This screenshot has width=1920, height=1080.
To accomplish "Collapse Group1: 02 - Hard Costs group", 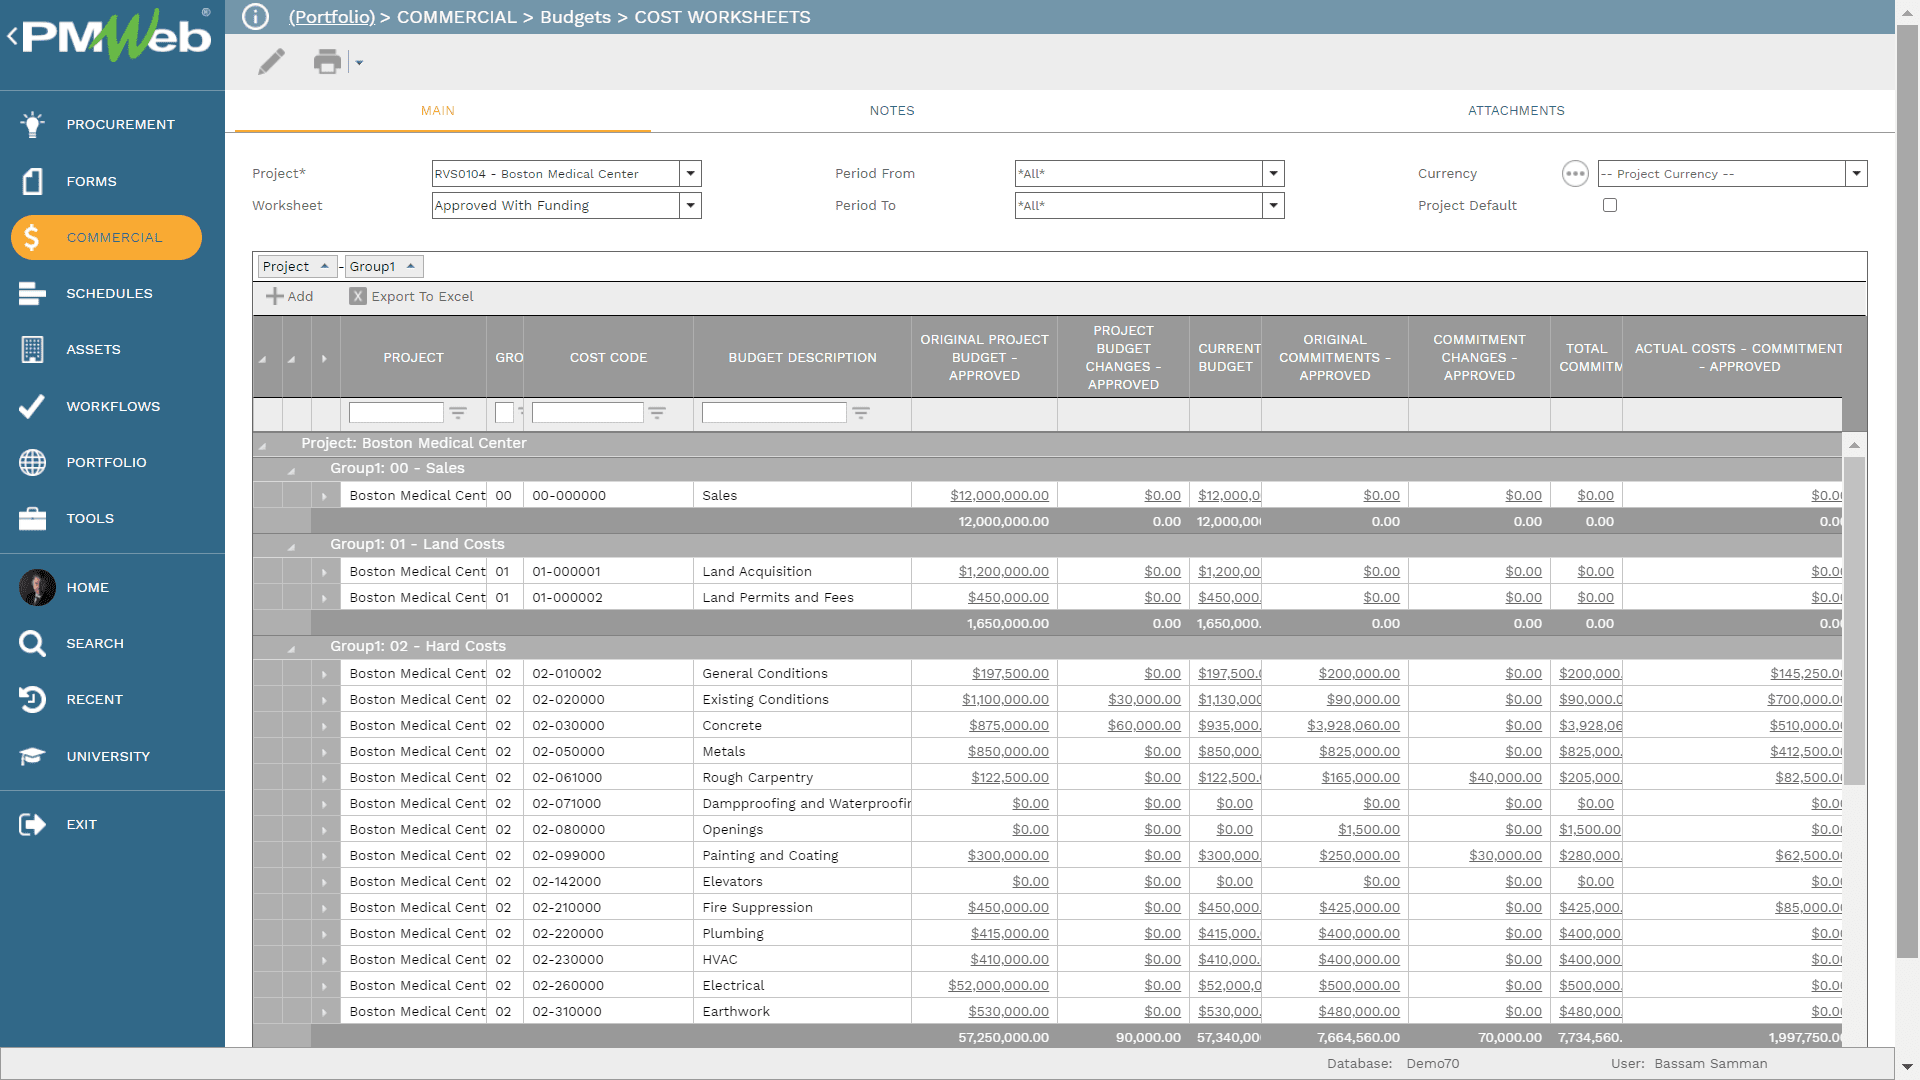I will [292, 648].
